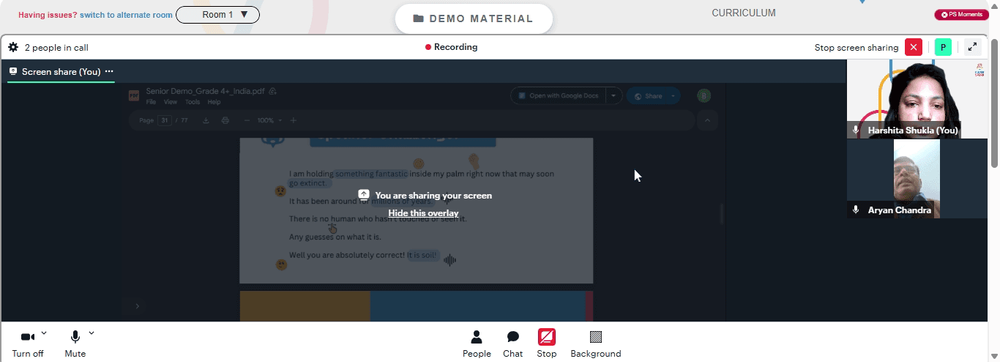Image resolution: width=1000 pixels, height=362 pixels.
Task: Open the File menu in shared PDF
Action: coord(151,102)
